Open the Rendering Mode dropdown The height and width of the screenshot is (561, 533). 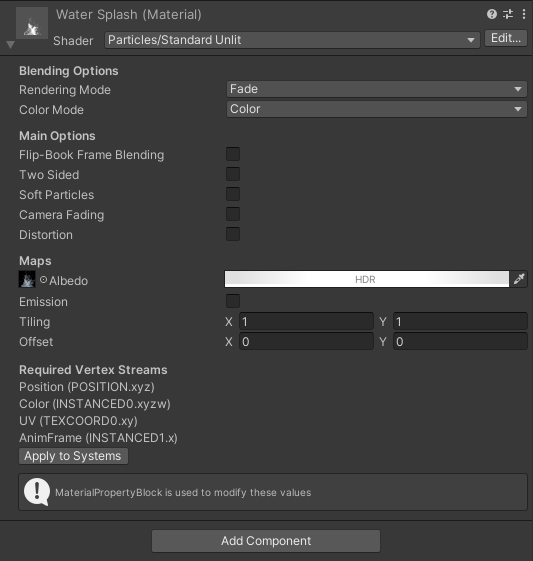tap(377, 89)
